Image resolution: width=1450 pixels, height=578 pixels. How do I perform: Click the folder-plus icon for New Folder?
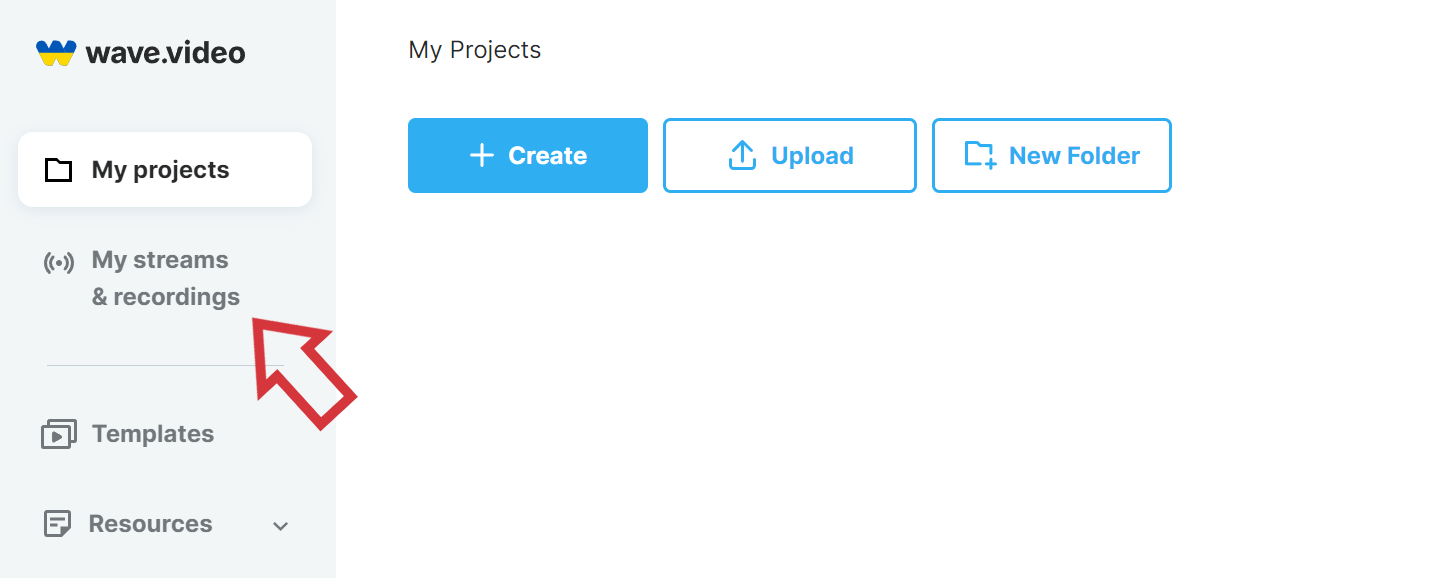980,155
